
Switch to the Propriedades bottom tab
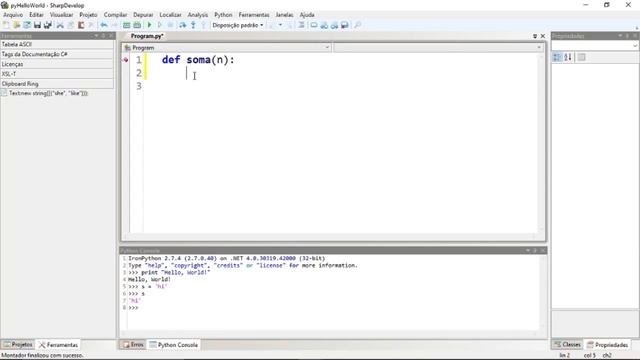coord(607,345)
